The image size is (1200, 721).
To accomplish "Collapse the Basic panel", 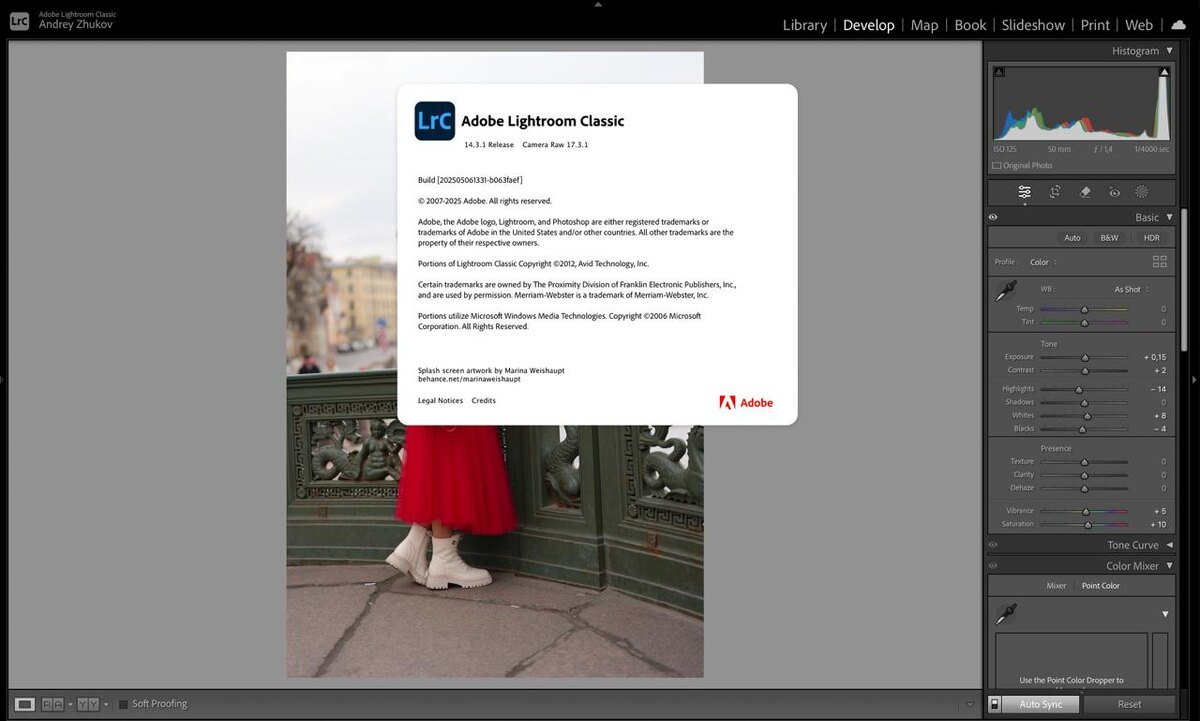I will pos(1170,217).
